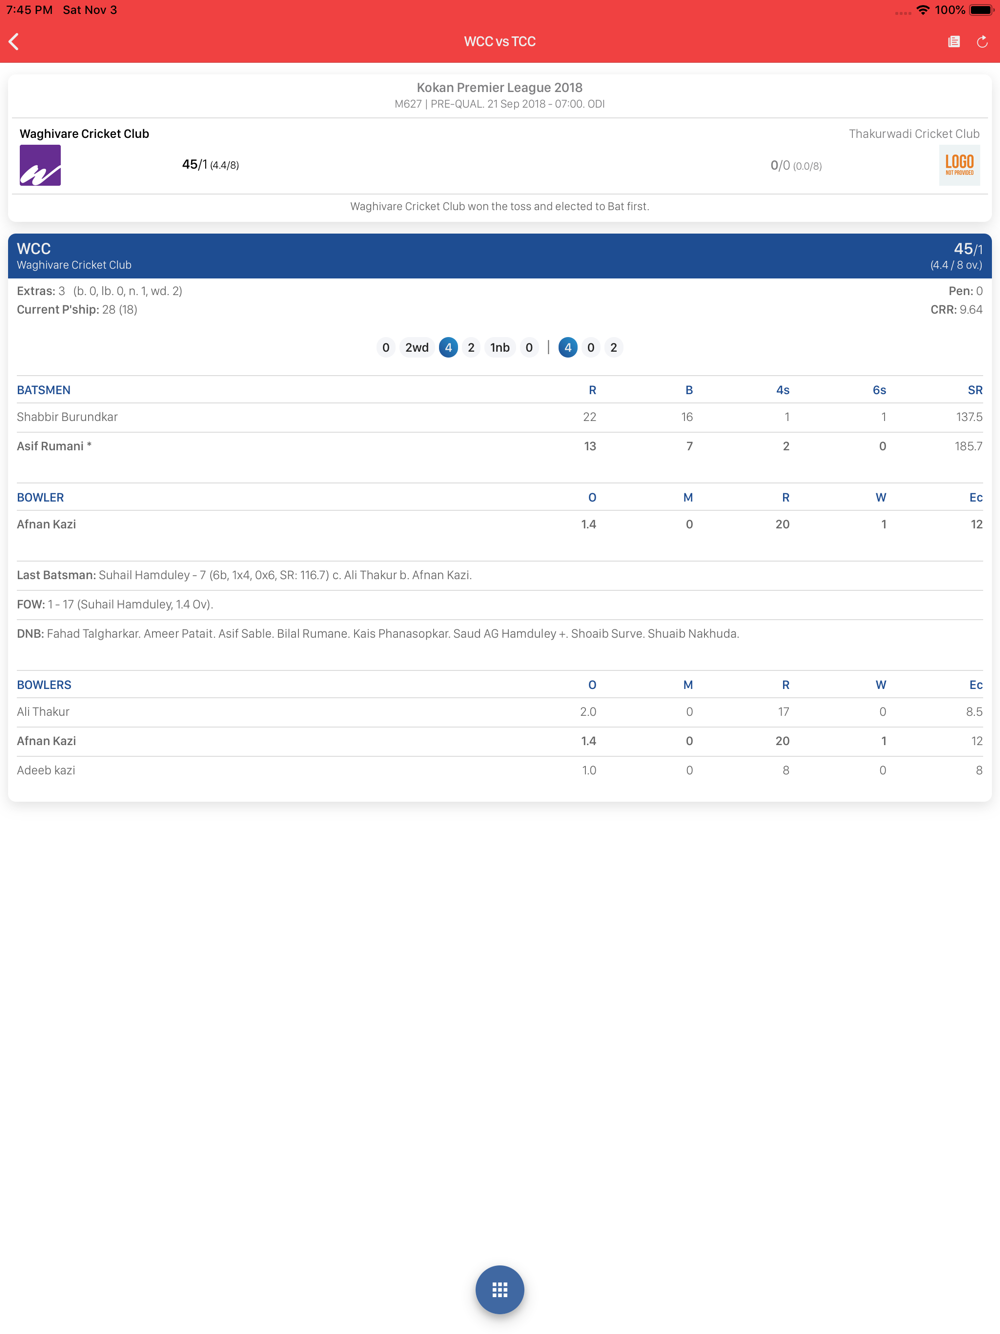Tap the Kokan Premier League 2018 title
Image resolution: width=1000 pixels, height=1334 pixels.
point(500,87)
